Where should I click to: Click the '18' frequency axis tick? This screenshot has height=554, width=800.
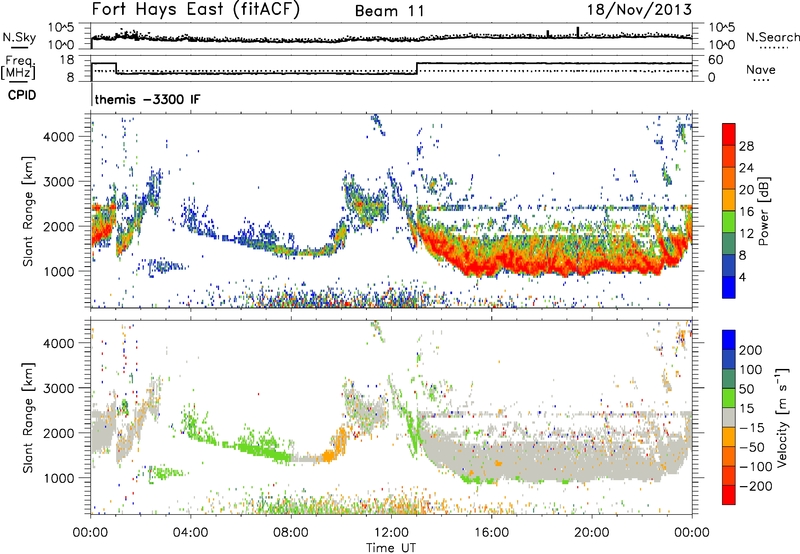point(67,60)
